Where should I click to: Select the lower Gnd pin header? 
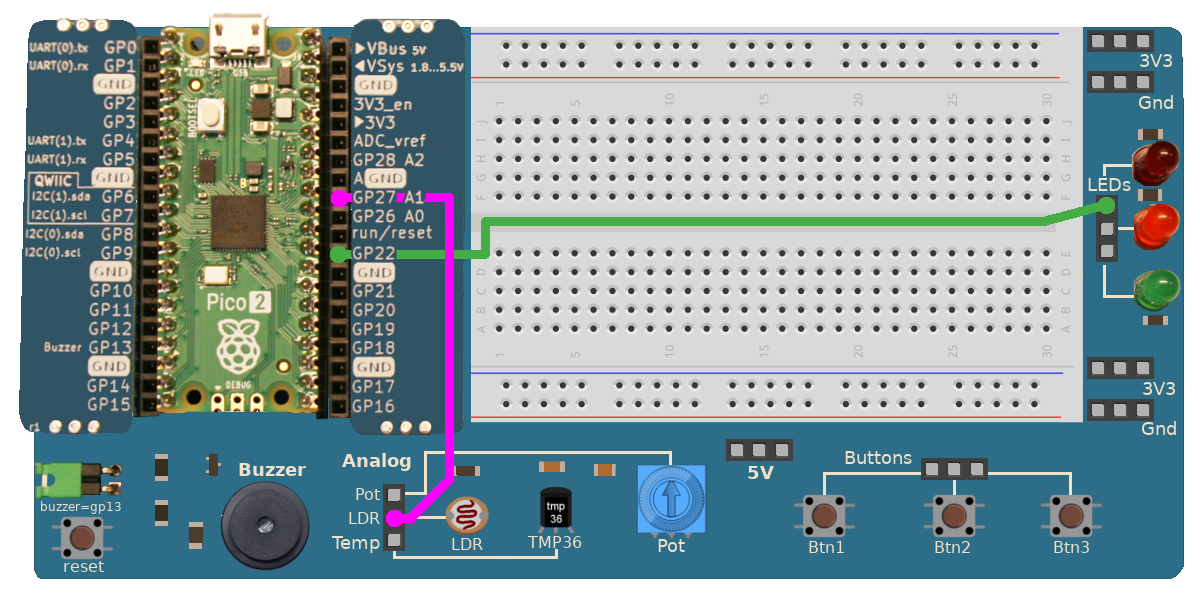(x=1120, y=410)
